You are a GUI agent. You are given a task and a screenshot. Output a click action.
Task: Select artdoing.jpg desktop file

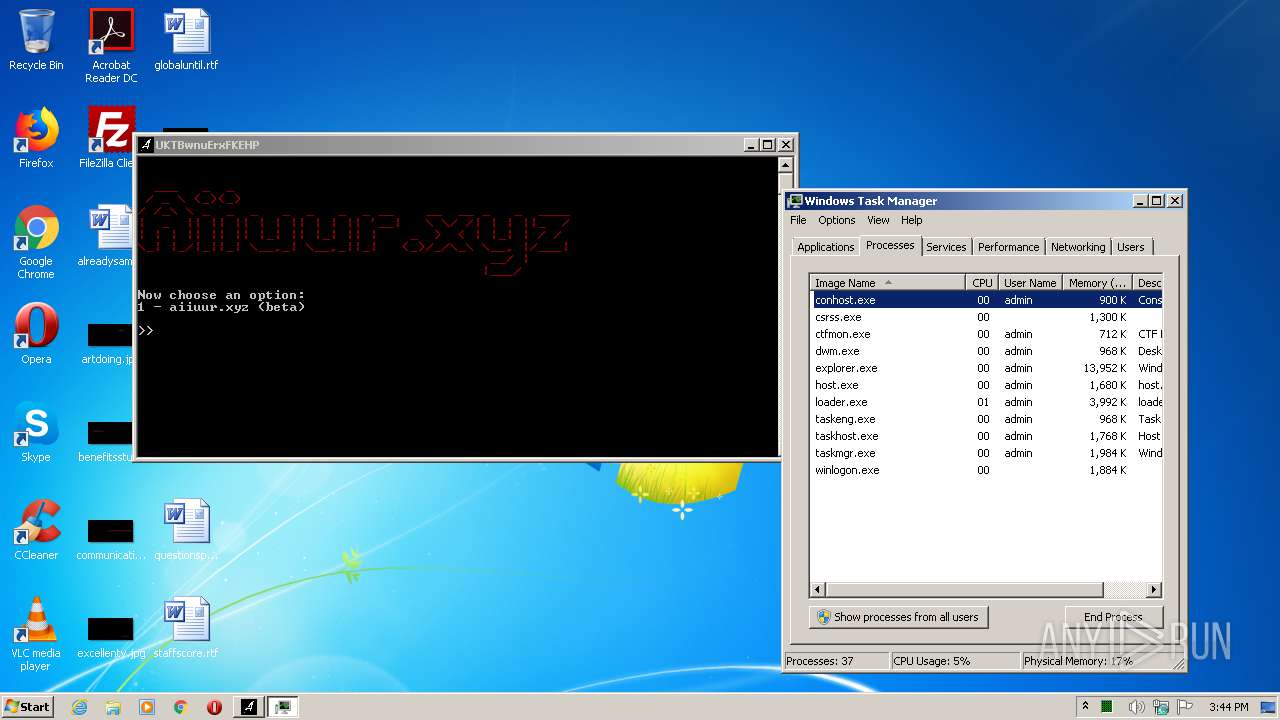(x=108, y=344)
